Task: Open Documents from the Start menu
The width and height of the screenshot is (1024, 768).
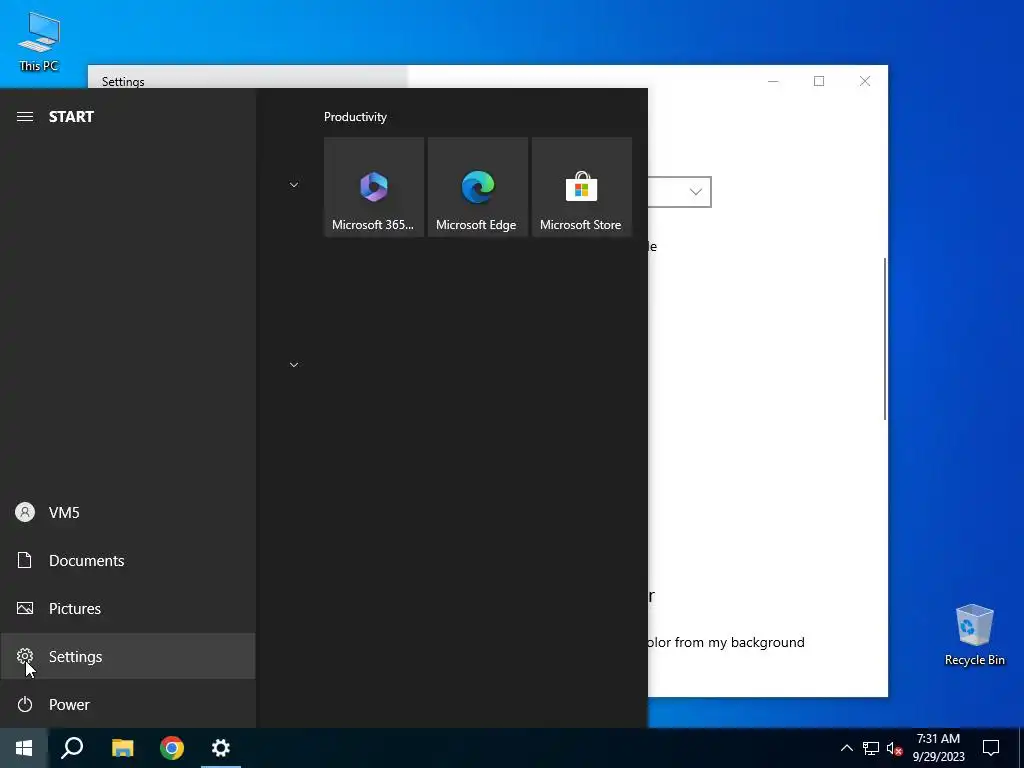Action: tap(128, 560)
